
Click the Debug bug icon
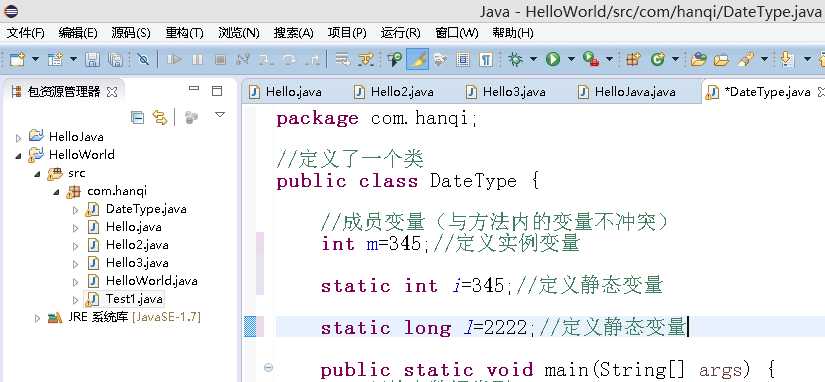[x=516, y=59]
